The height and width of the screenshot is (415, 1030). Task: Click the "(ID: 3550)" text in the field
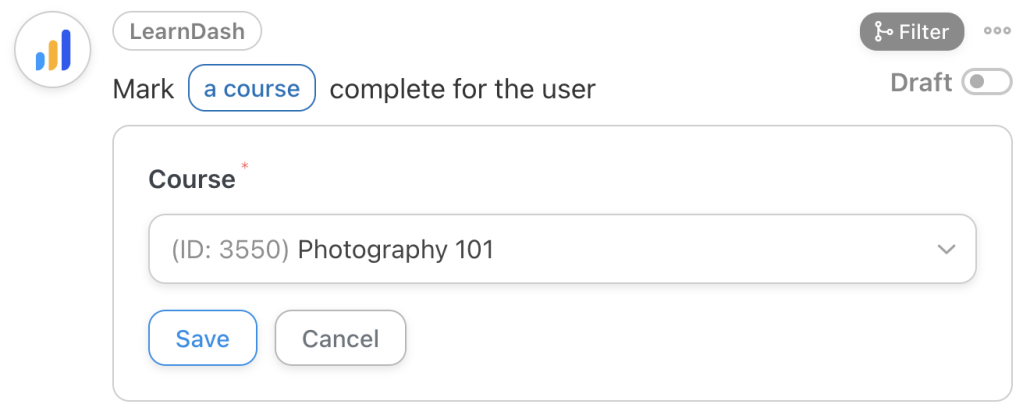point(229,249)
